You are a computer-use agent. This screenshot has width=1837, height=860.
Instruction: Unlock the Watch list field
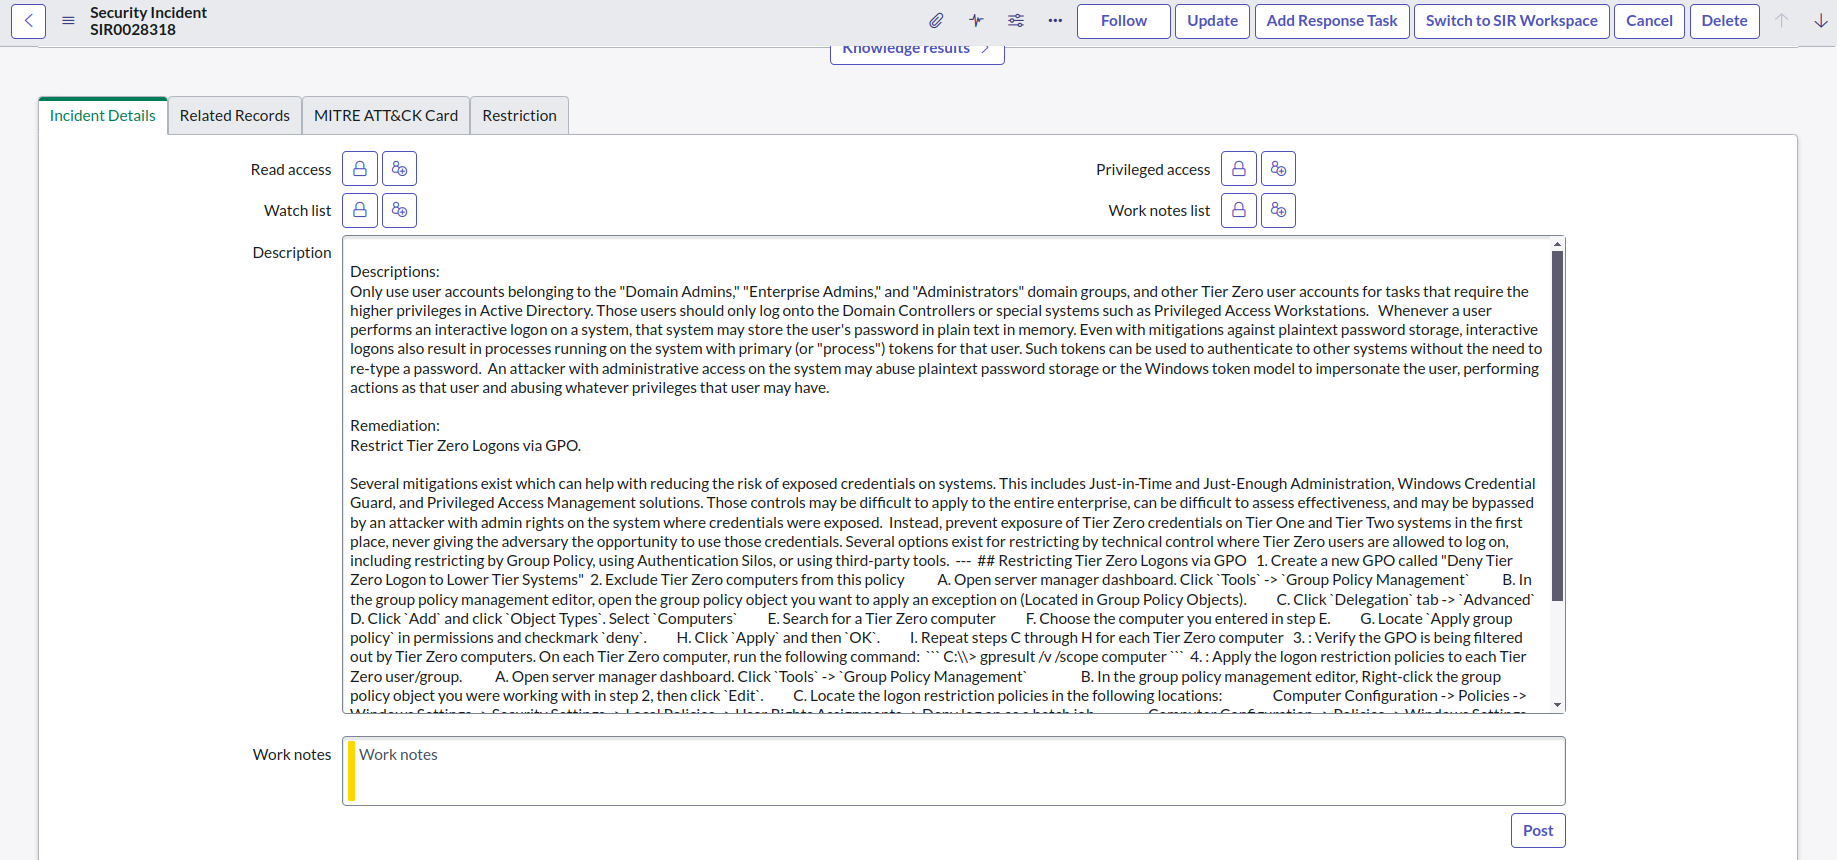(360, 210)
